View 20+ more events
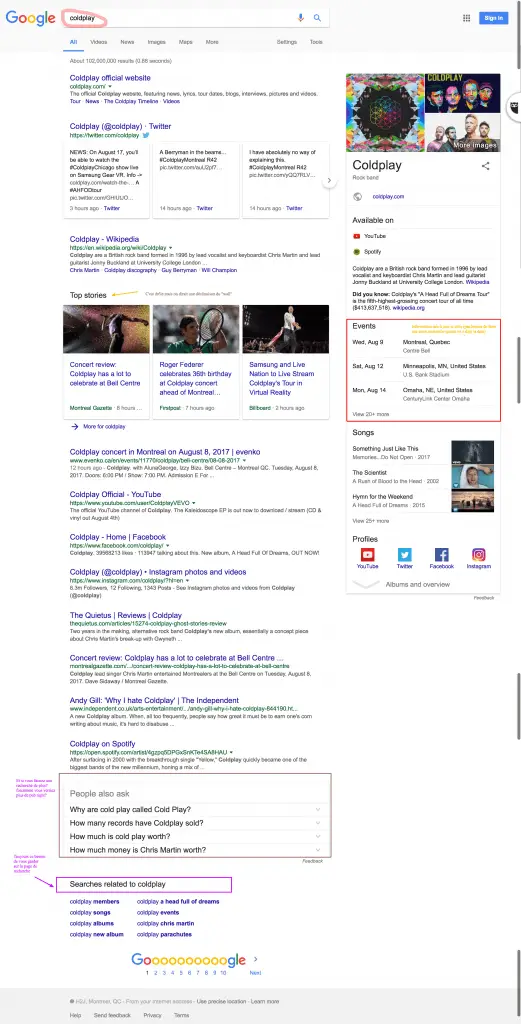Screen dimensions: 521x1024 [371, 414]
